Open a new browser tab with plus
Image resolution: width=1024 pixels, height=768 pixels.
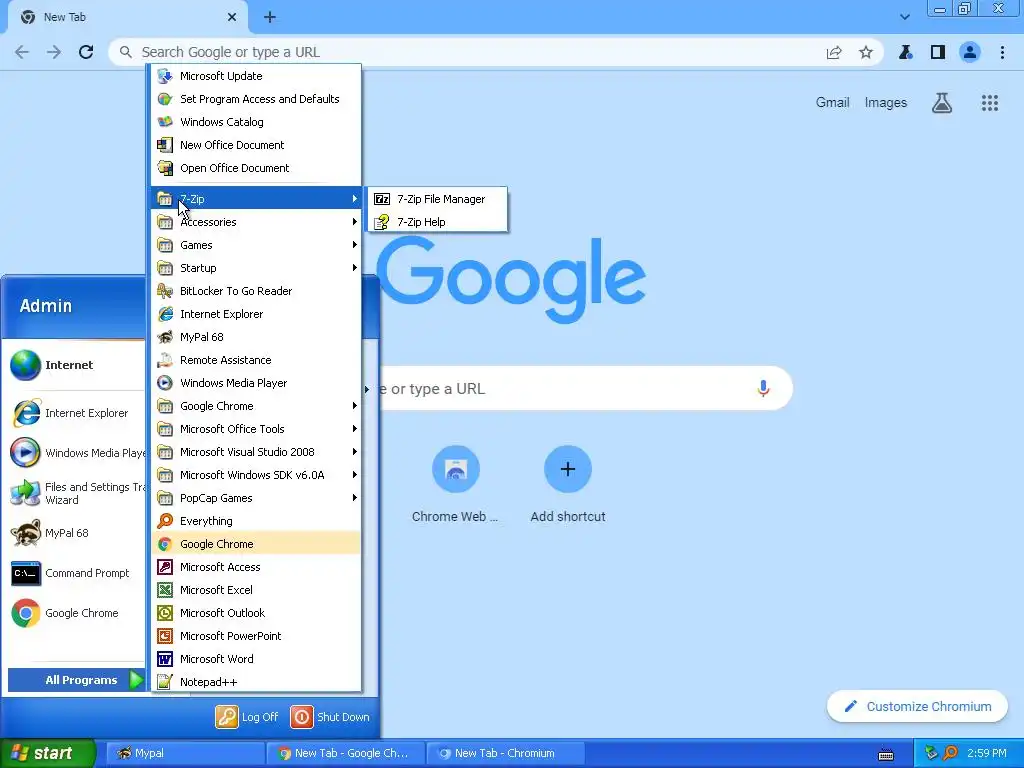coord(270,18)
